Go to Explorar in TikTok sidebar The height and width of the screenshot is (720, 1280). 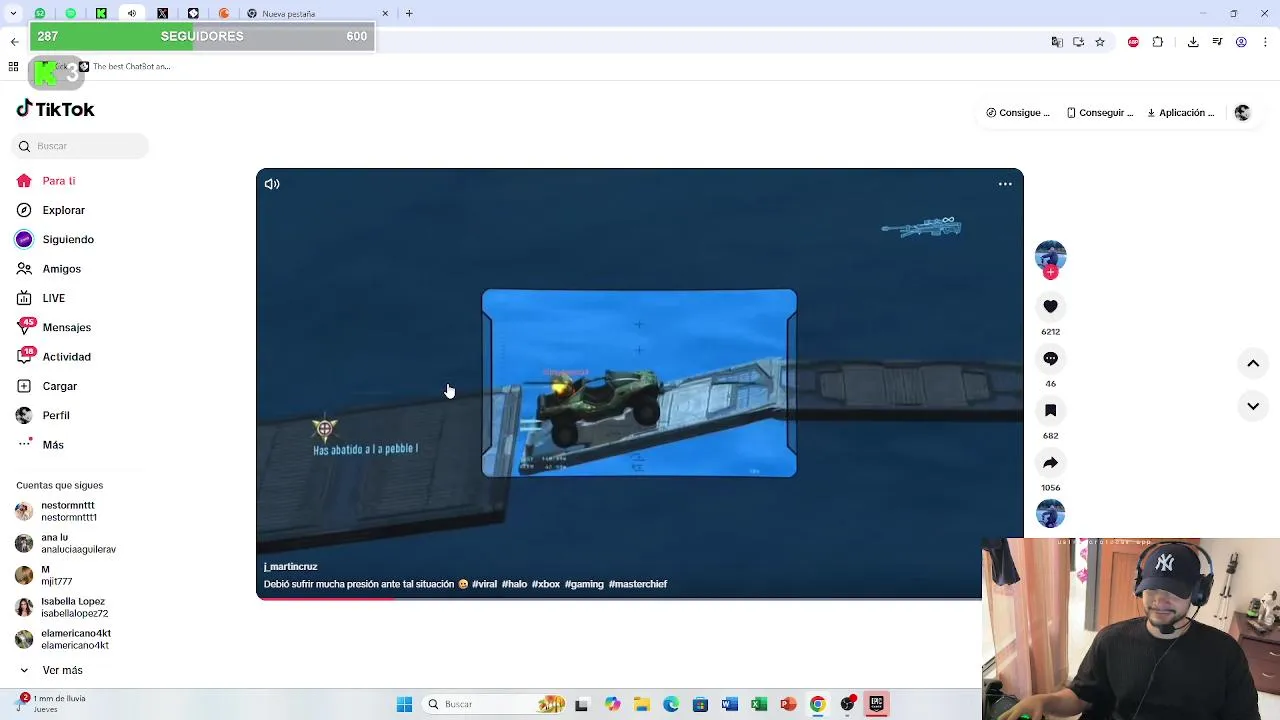coord(51,210)
